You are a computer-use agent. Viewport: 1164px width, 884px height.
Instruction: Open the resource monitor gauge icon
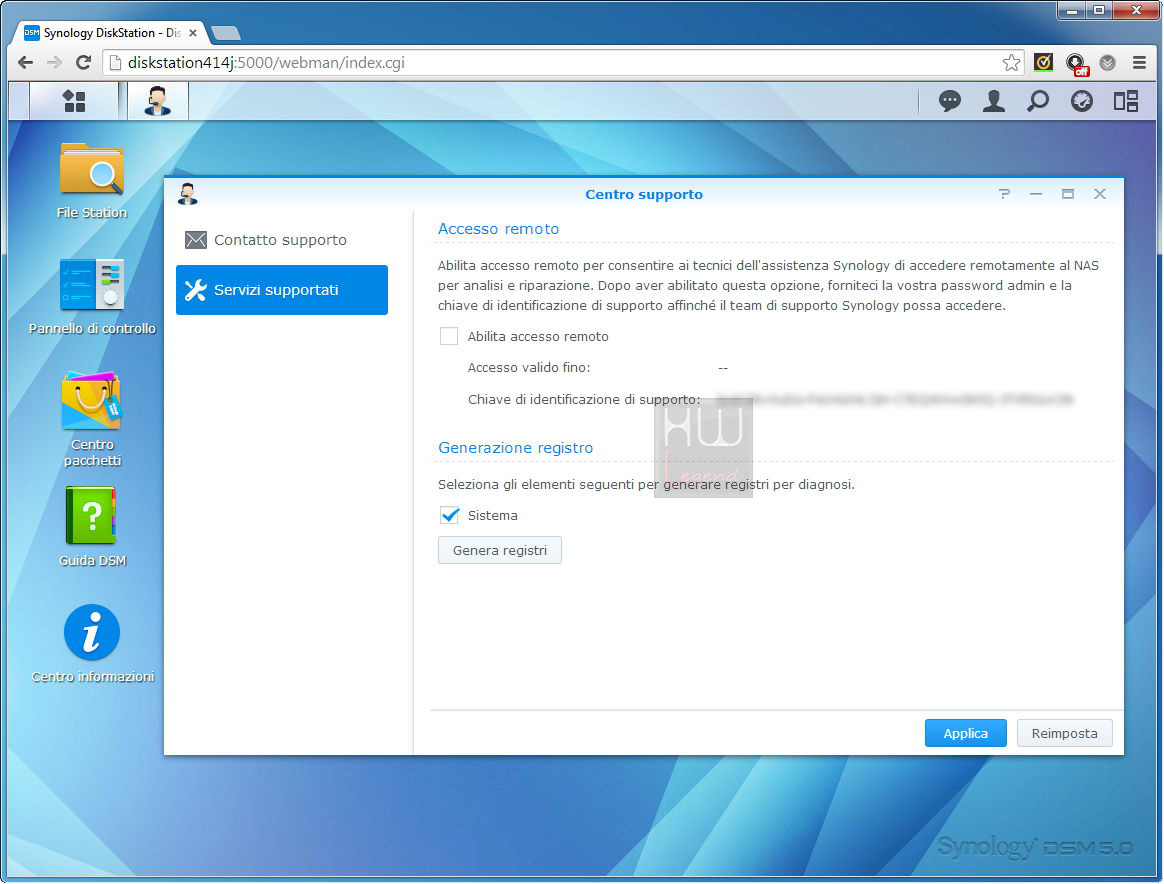point(1082,101)
